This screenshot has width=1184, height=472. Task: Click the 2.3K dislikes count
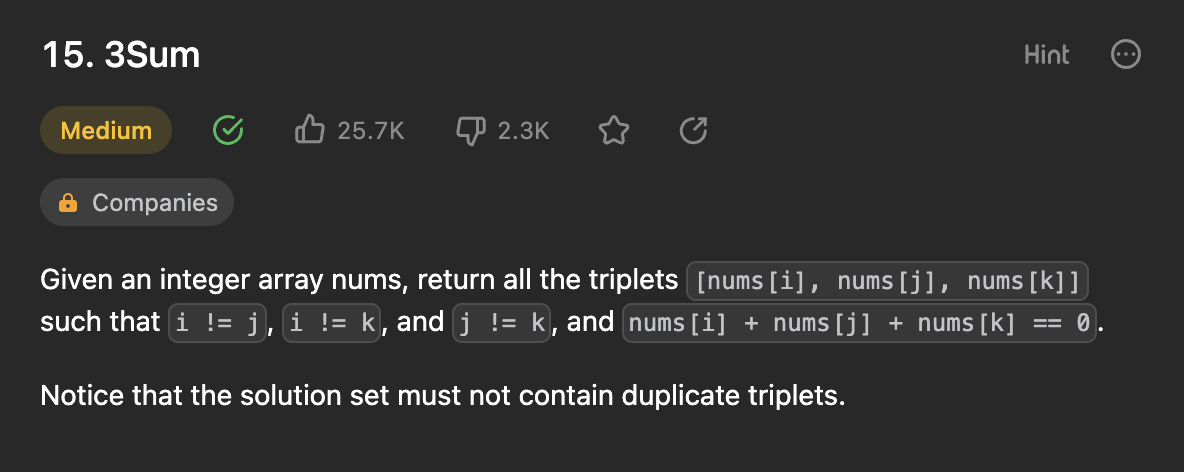523,131
